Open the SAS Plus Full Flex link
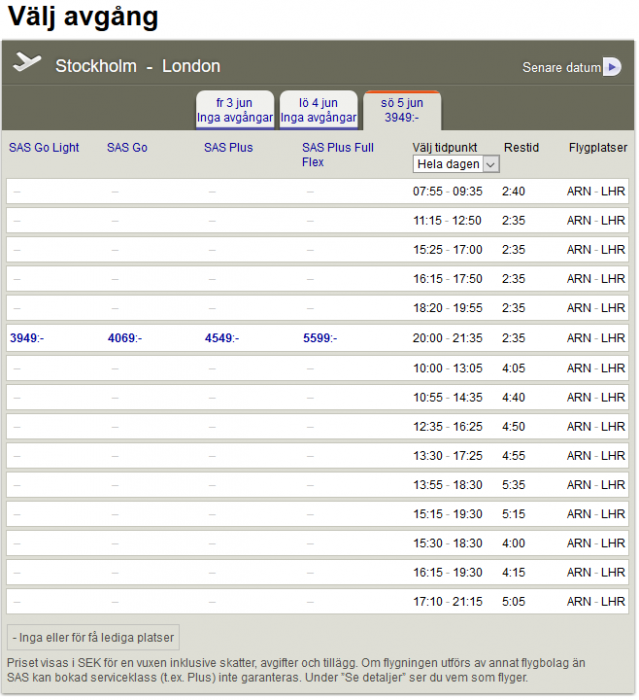 click(x=338, y=155)
